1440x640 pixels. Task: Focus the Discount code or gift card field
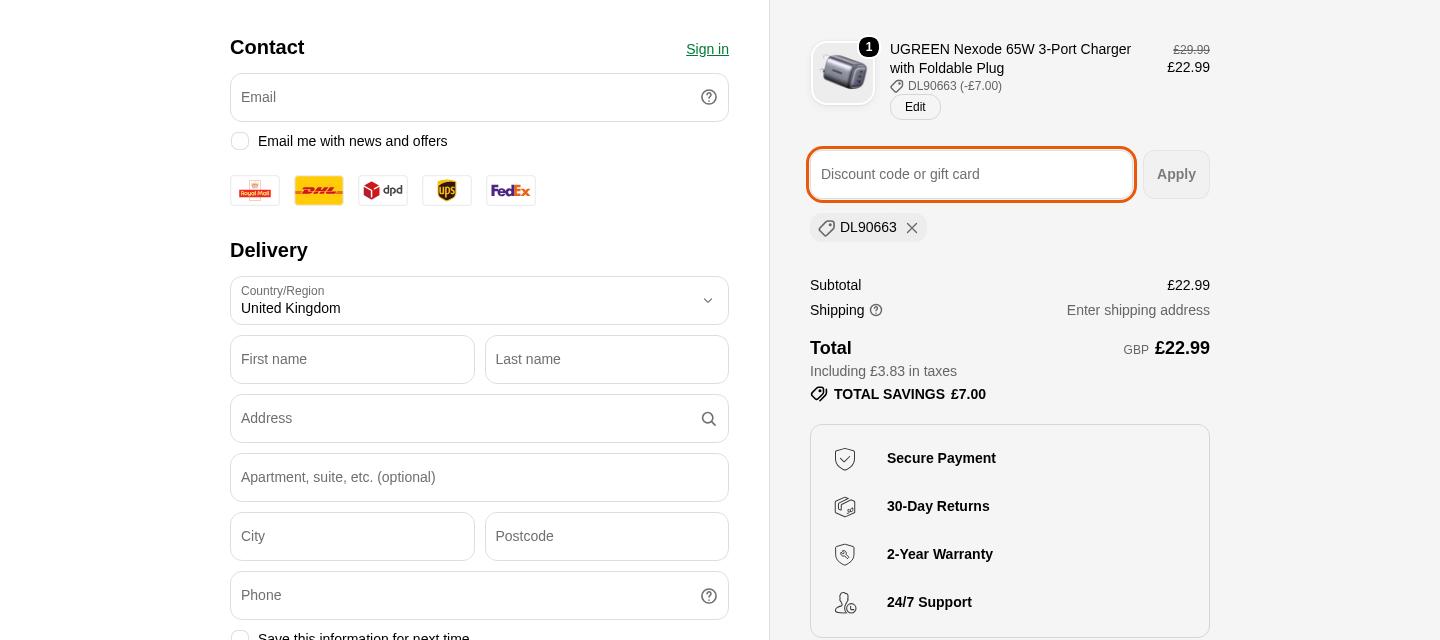tap(971, 174)
